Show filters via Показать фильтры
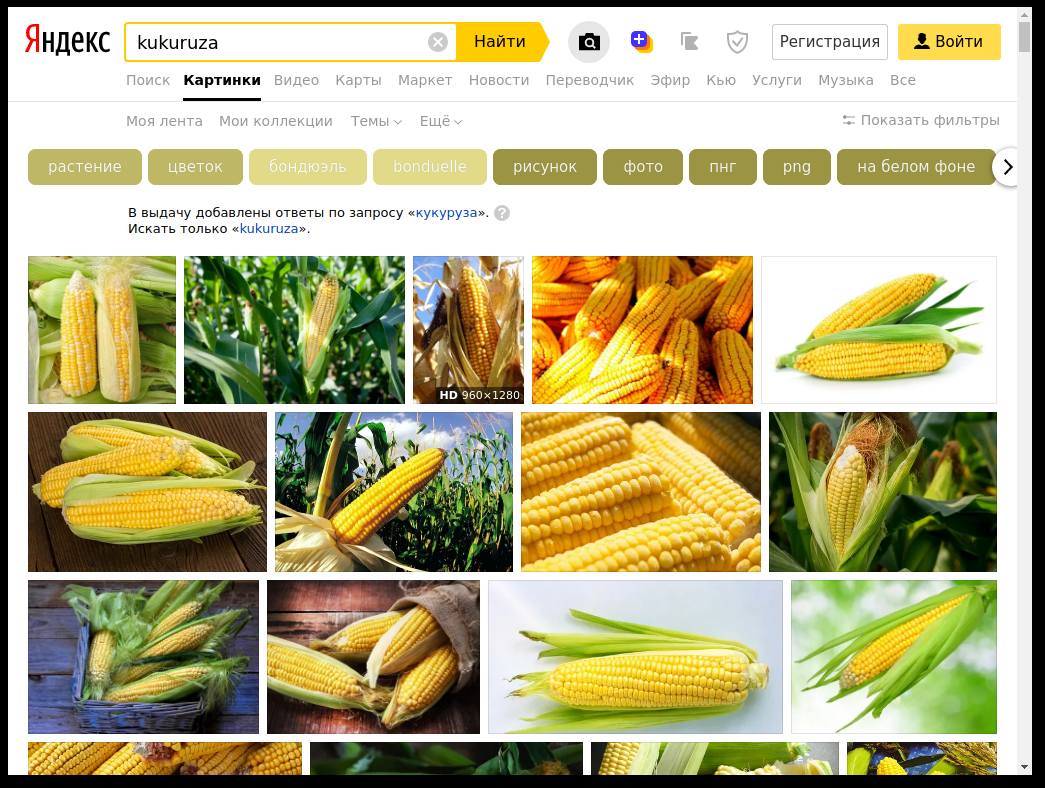 pos(920,120)
